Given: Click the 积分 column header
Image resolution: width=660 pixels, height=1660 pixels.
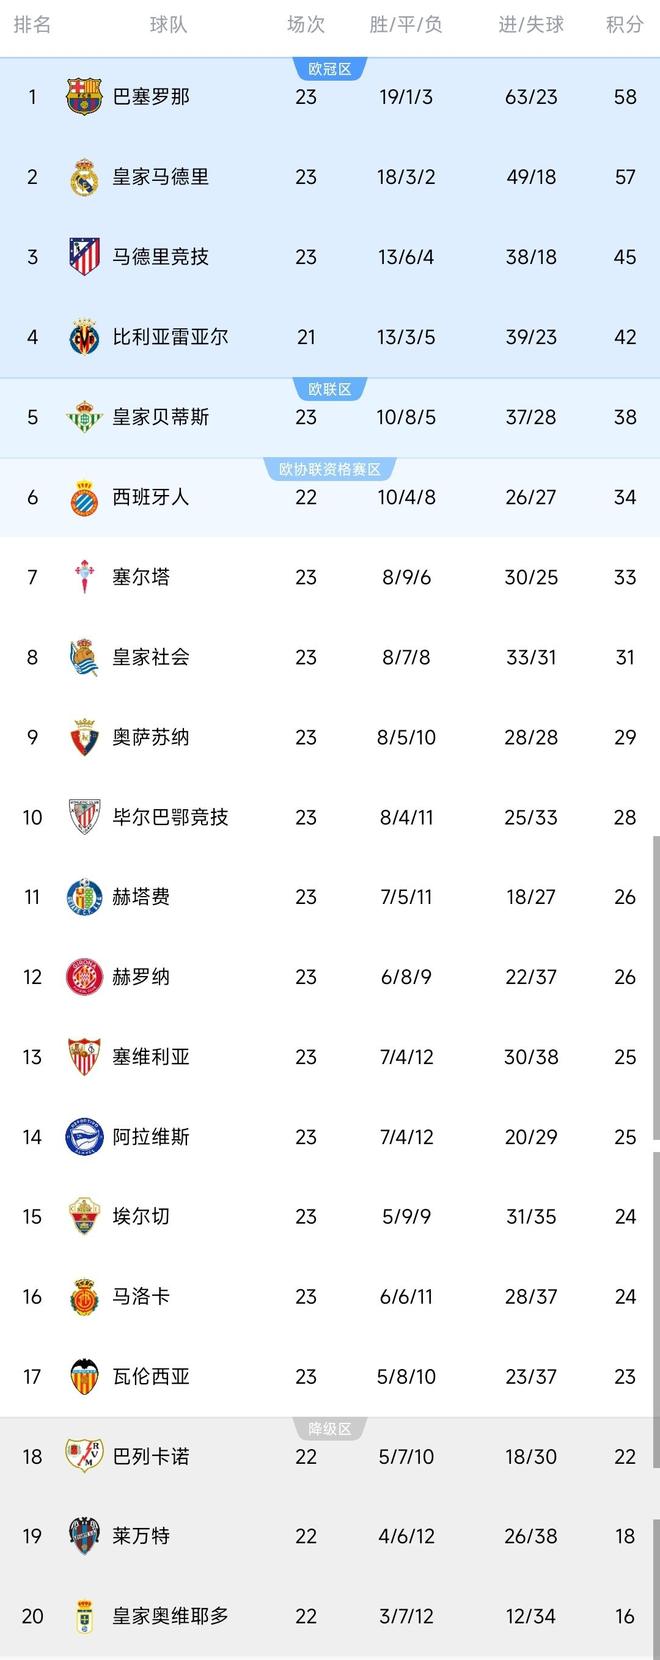Looking at the screenshot, I should point(624,25).
